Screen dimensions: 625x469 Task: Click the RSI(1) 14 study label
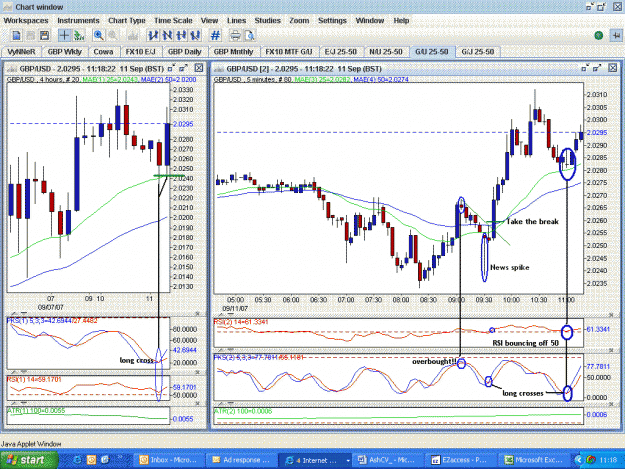point(34,379)
